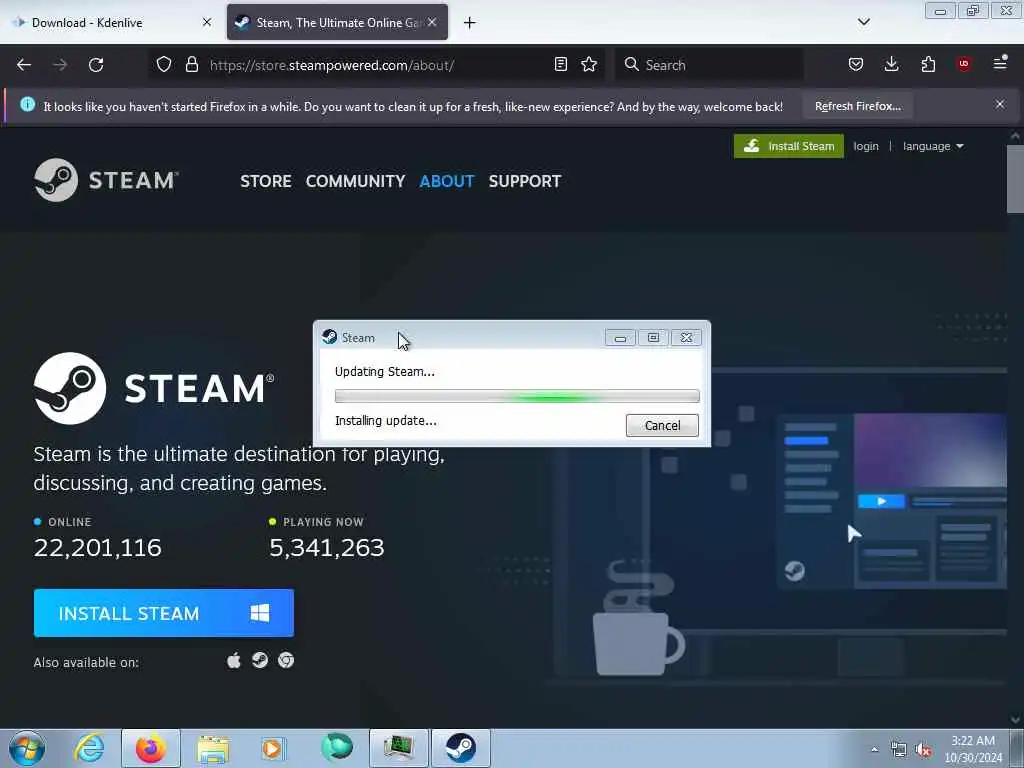The image size is (1024, 768).
Task: Switch to Firefox in the taskbar
Action: pyautogui.click(x=151, y=748)
